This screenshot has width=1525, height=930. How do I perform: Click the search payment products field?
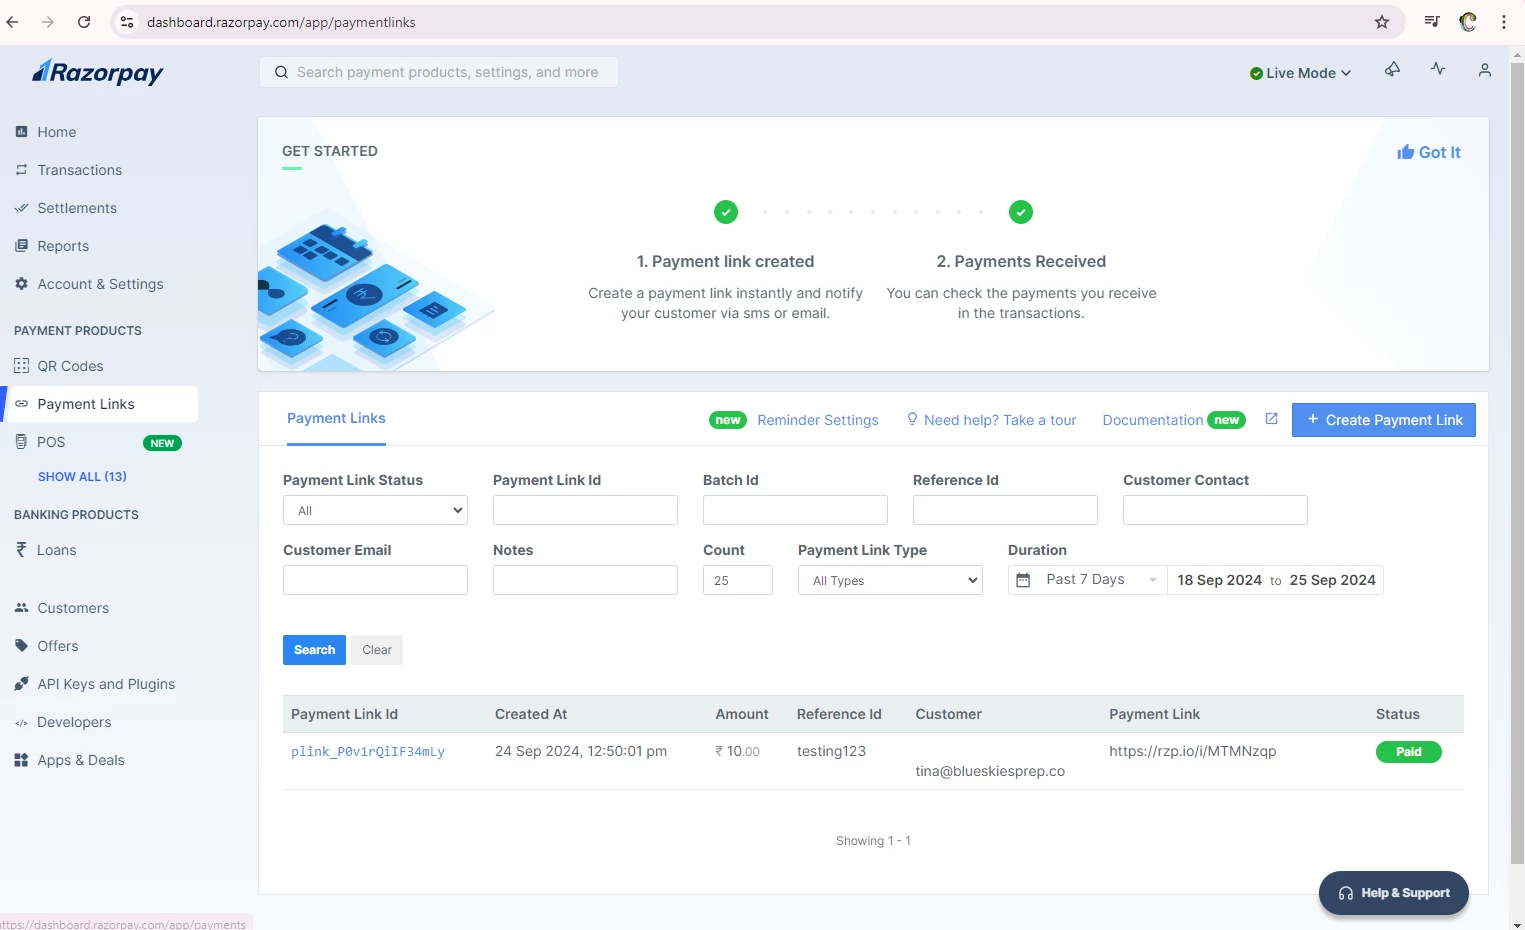coord(438,72)
